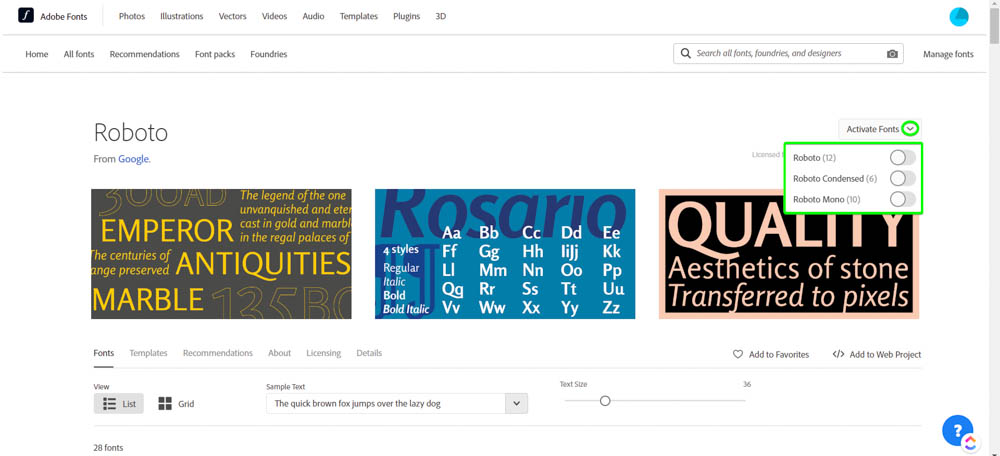Open the Sample Text dropdown arrow

[516, 404]
